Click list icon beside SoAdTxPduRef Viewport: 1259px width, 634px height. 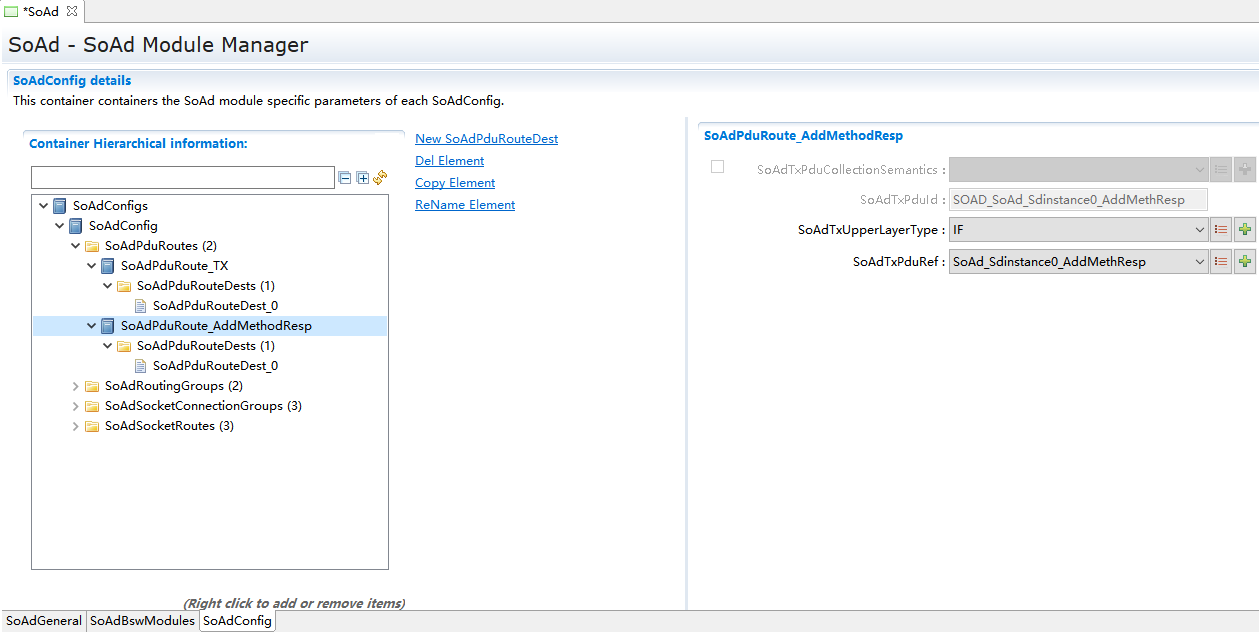pyautogui.click(x=1220, y=262)
